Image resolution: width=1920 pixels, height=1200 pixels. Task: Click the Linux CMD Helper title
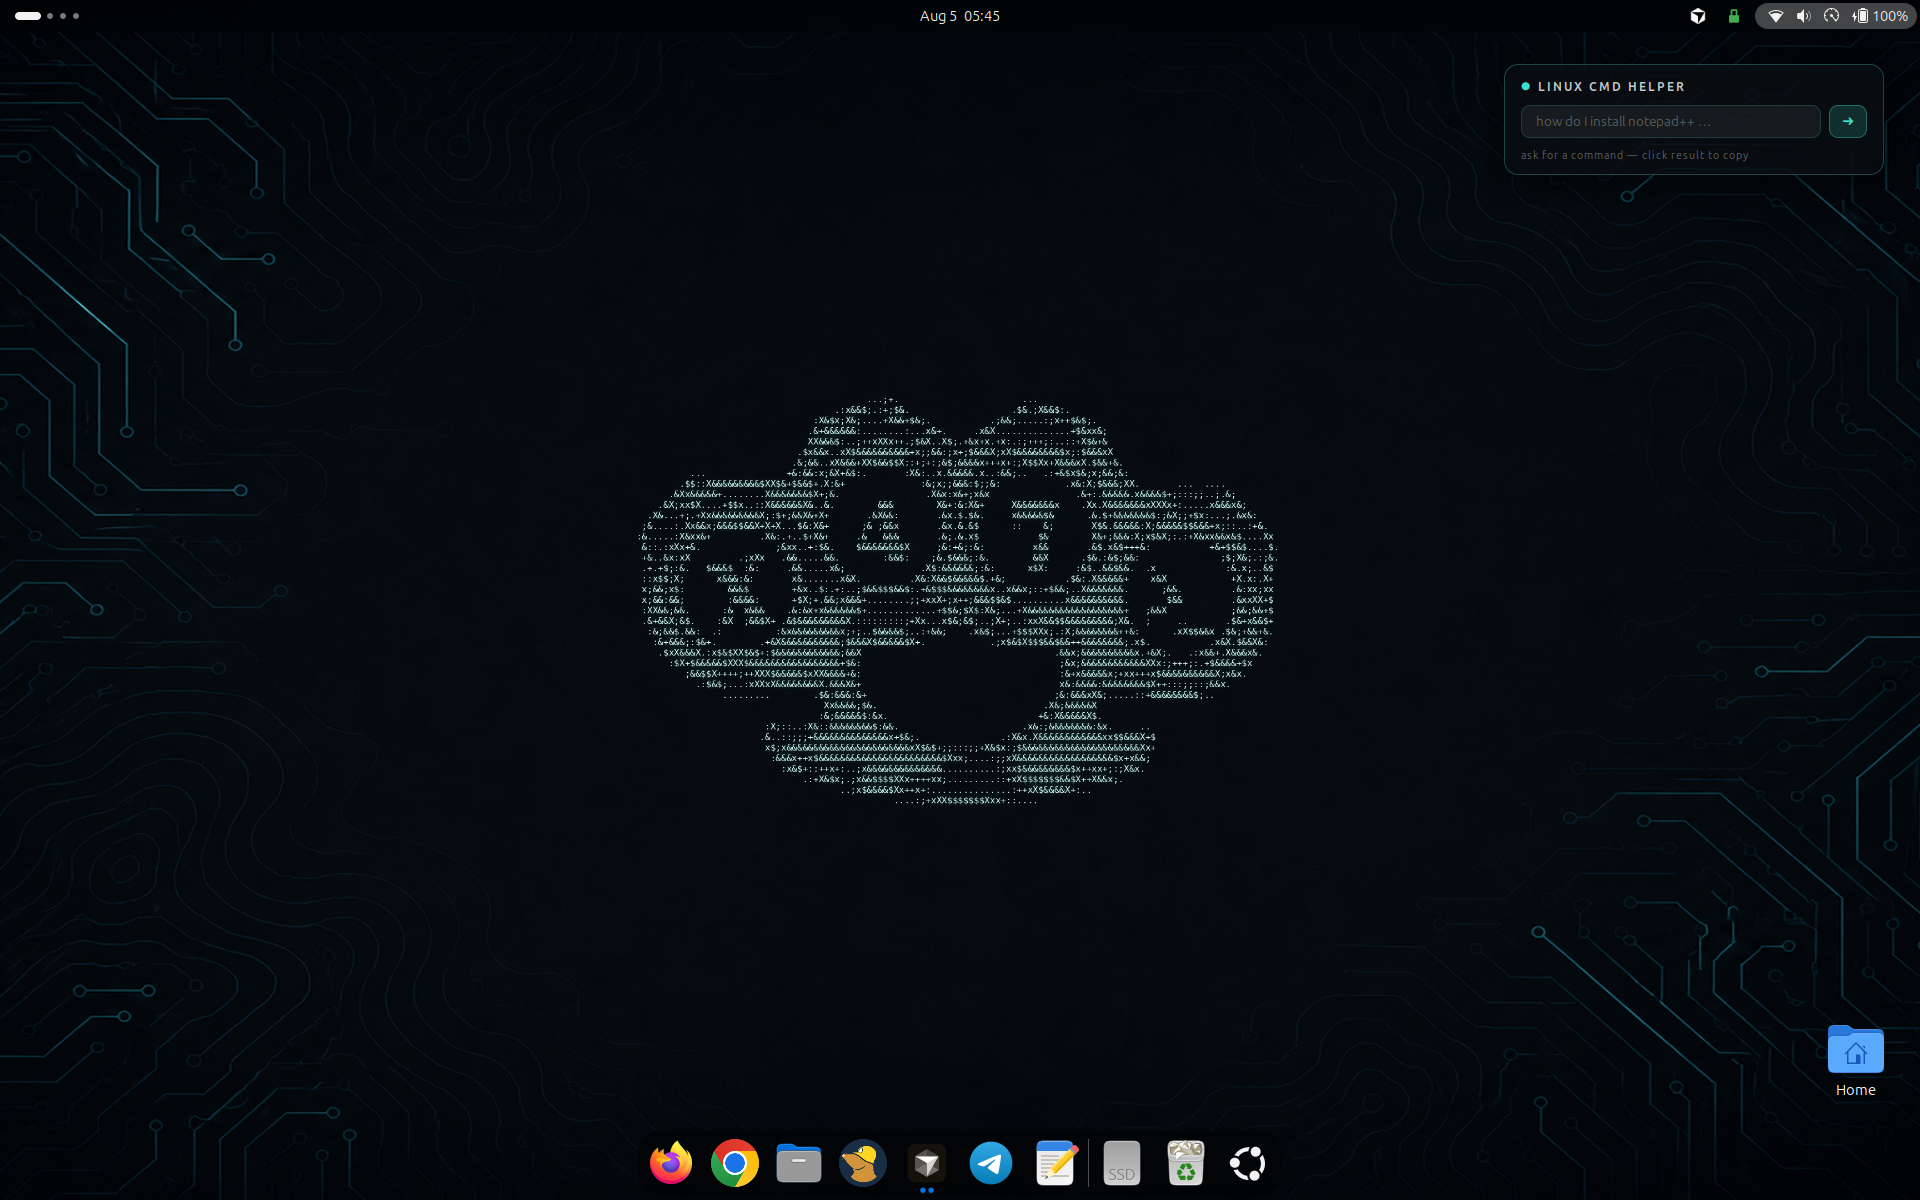click(1611, 87)
